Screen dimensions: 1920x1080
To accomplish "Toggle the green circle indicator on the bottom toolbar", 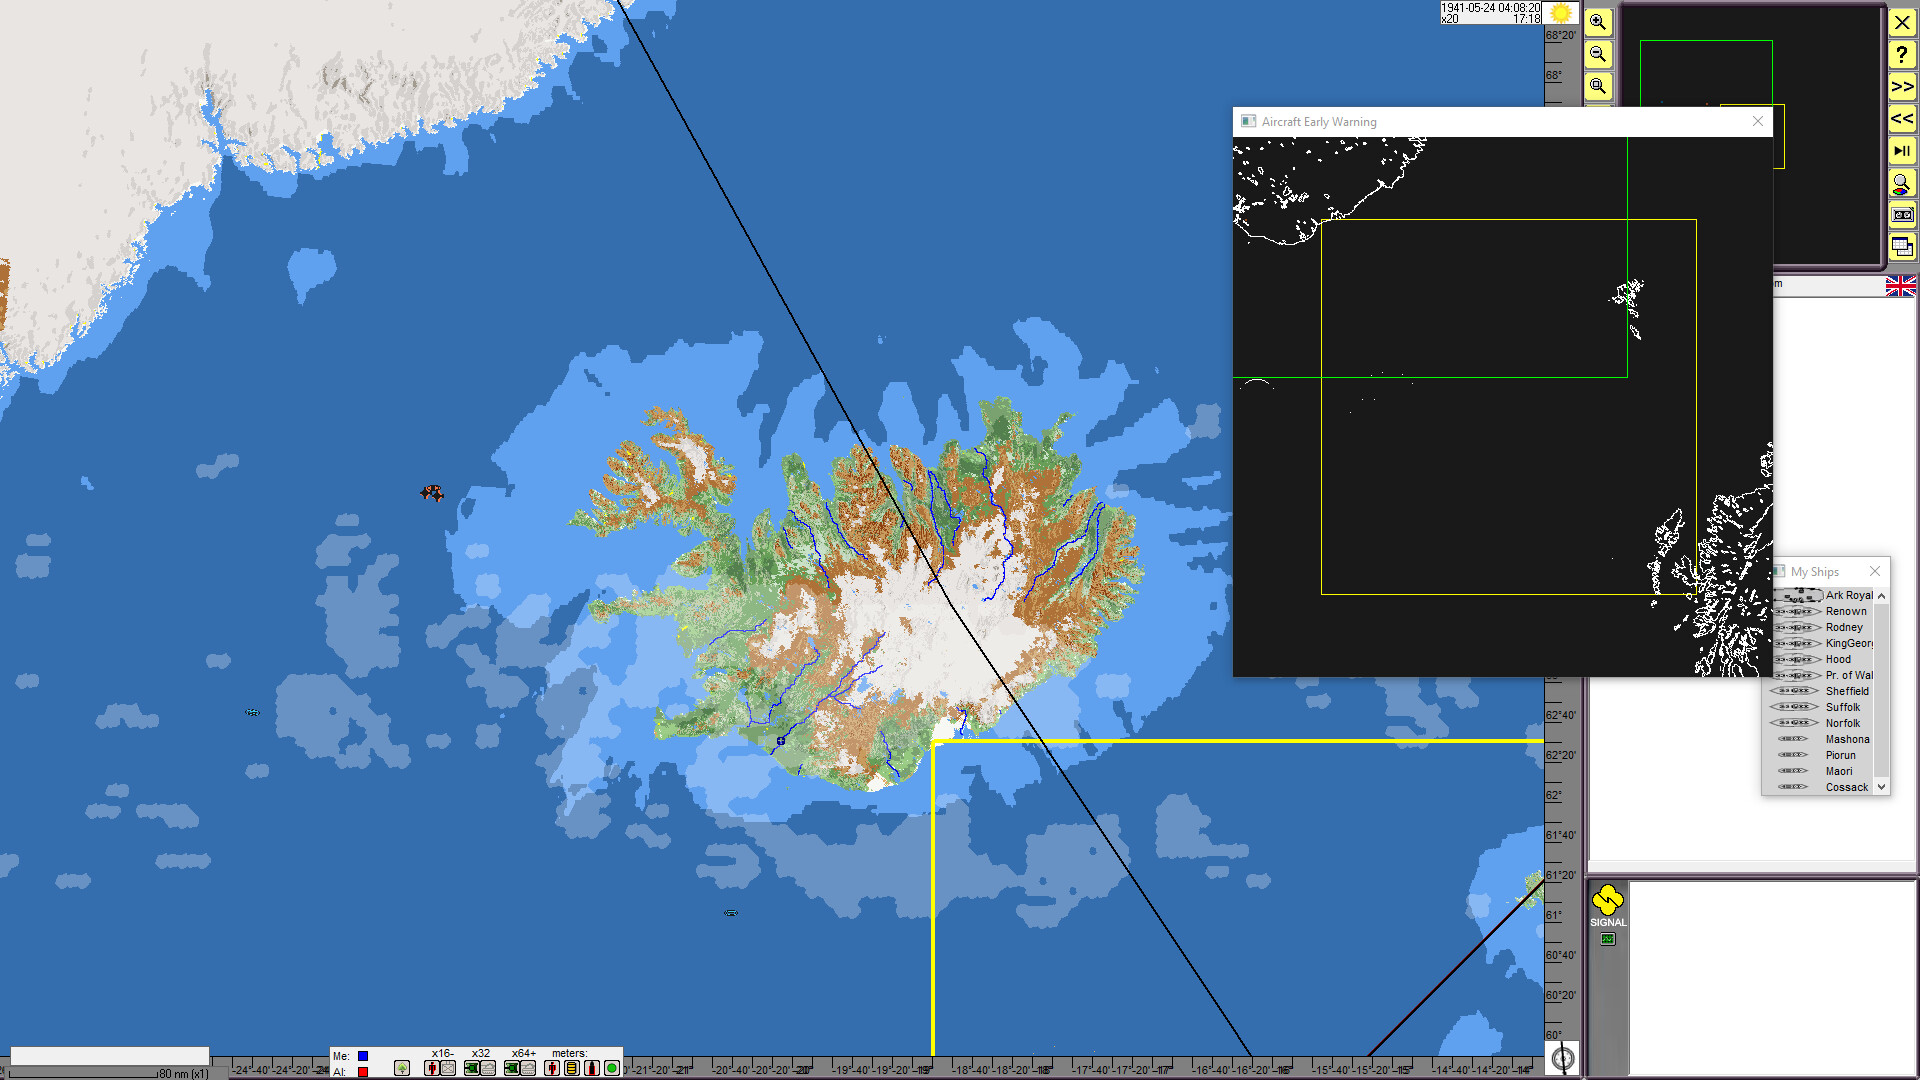I will 612,1068.
